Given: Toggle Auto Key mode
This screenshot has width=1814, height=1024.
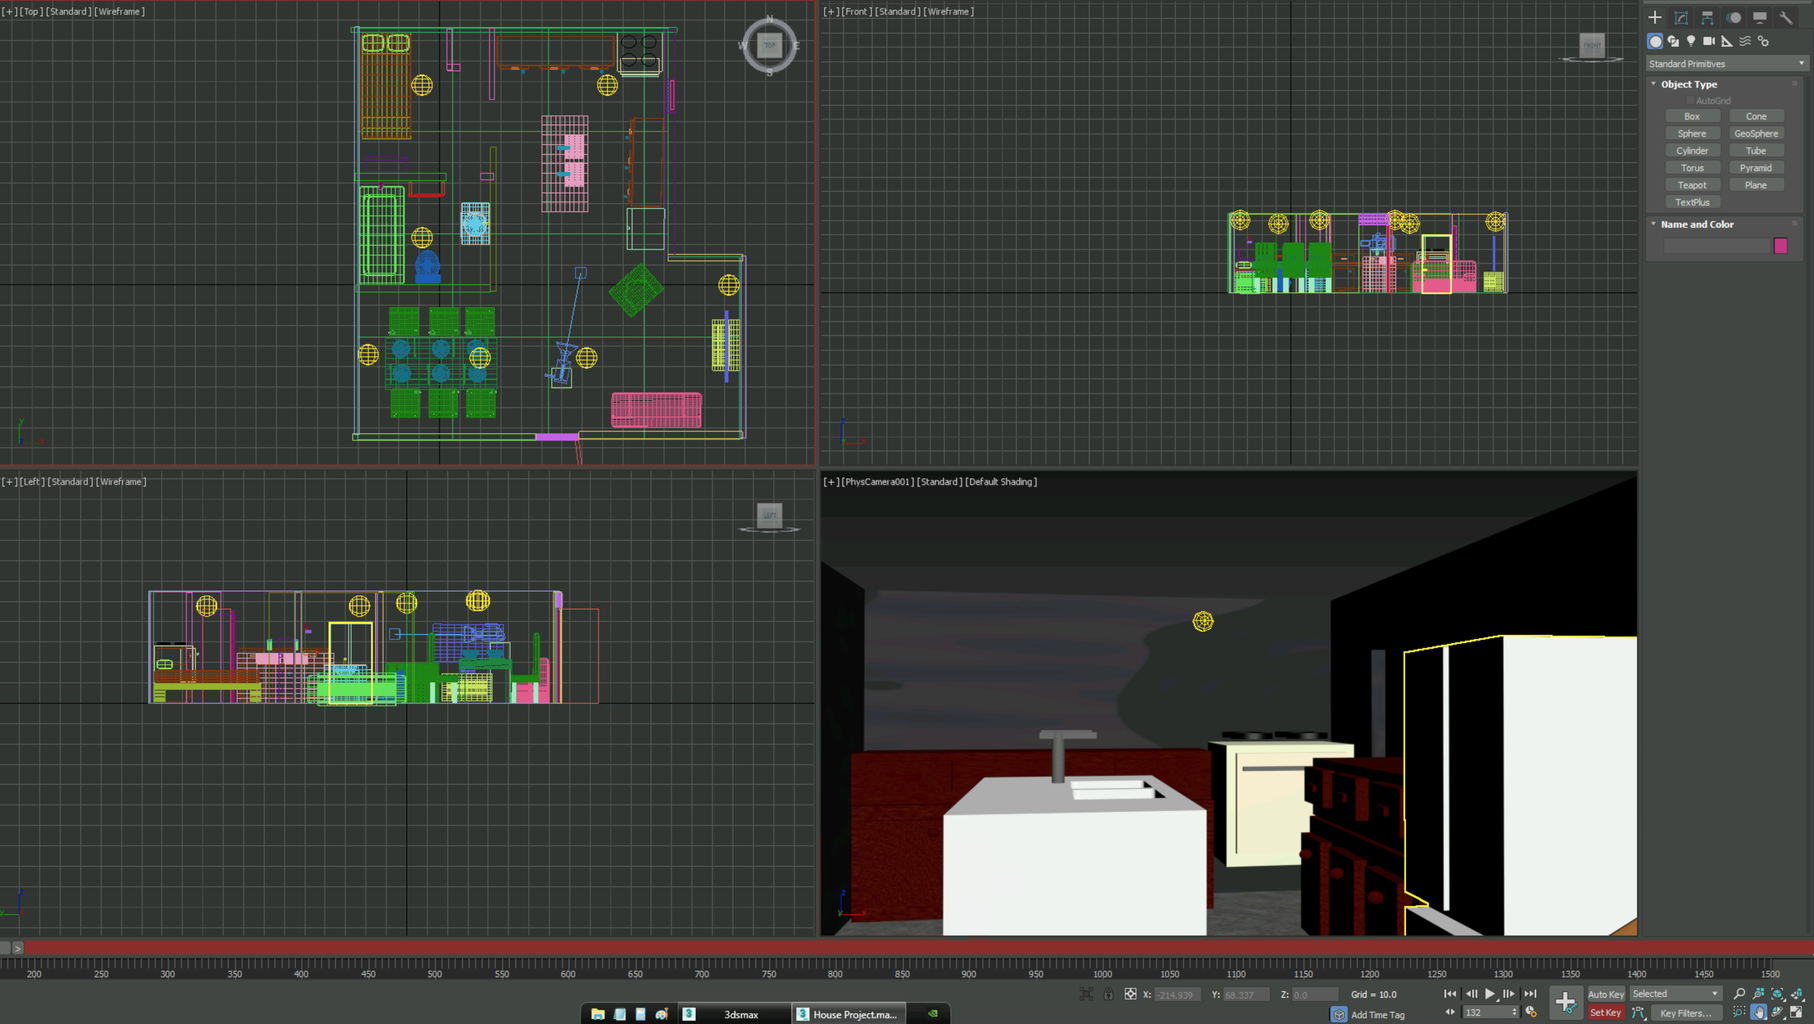Looking at the screenshot, I should coord(1606,994).
